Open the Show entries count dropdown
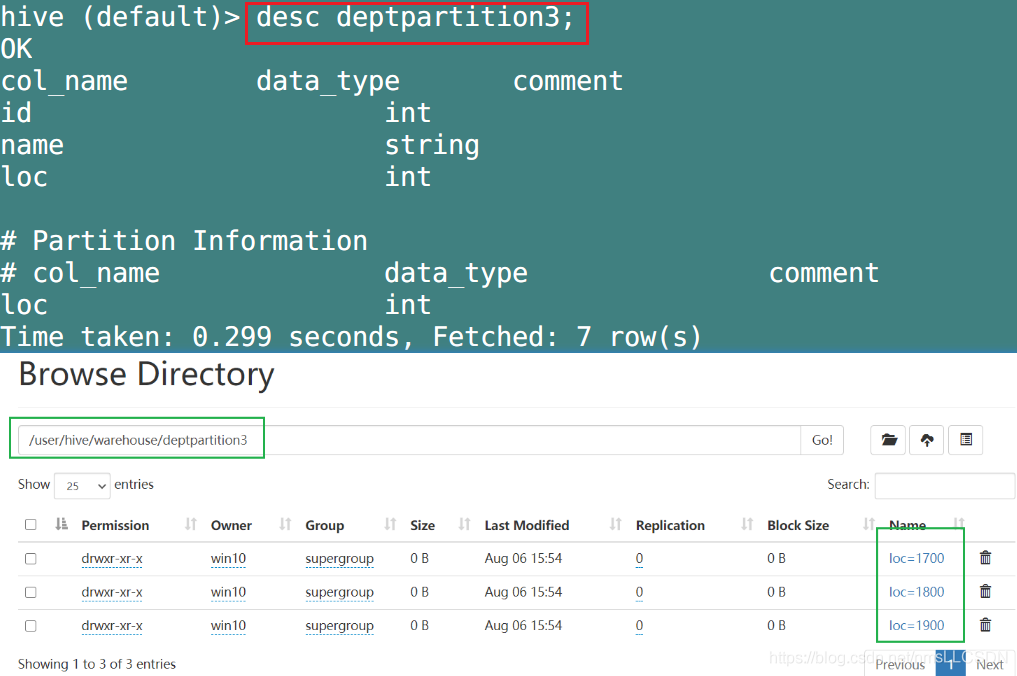 coord(82,485)
